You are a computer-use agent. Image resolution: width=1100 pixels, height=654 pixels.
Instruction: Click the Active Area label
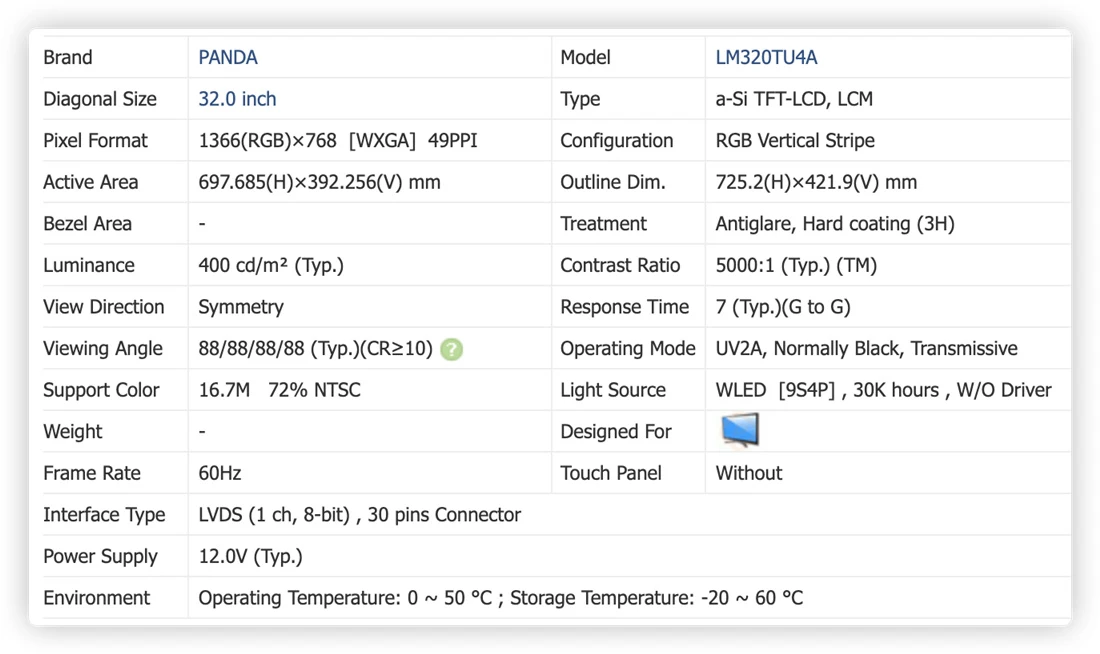coord(90,182)
